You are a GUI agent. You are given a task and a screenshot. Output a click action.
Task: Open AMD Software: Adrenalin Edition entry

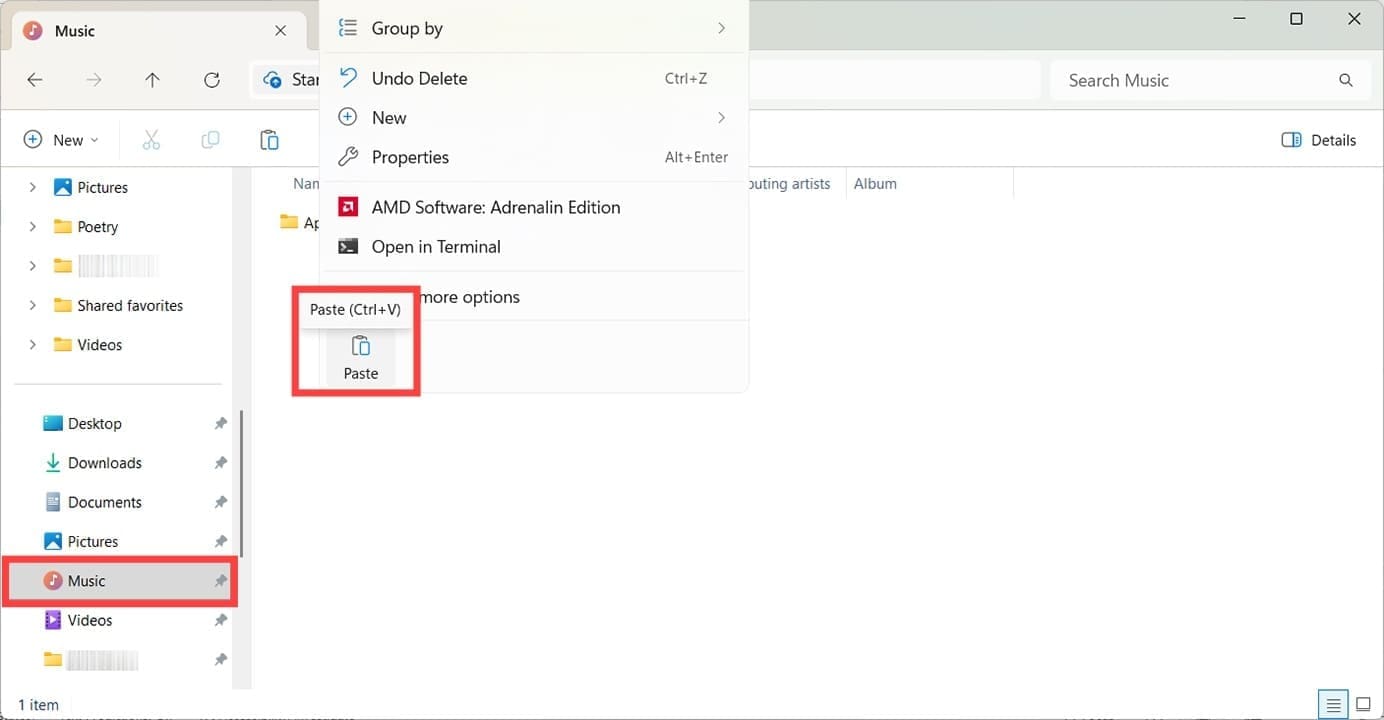[532, 207]
